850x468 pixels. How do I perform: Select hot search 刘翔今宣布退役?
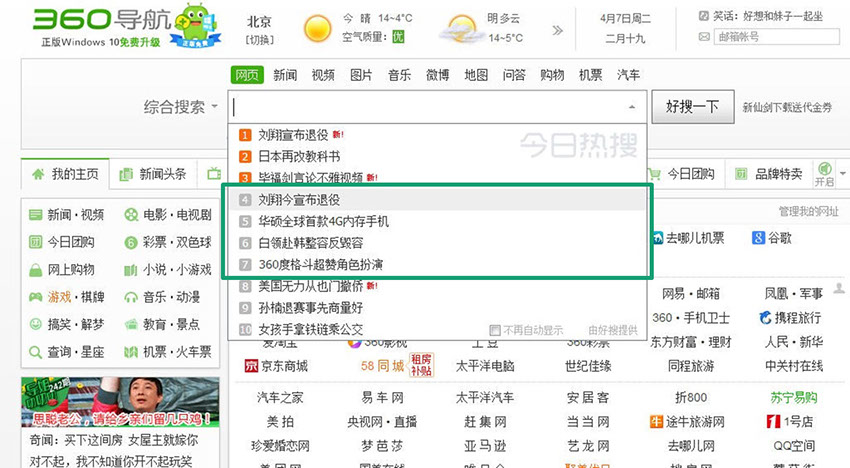(298, 200)
